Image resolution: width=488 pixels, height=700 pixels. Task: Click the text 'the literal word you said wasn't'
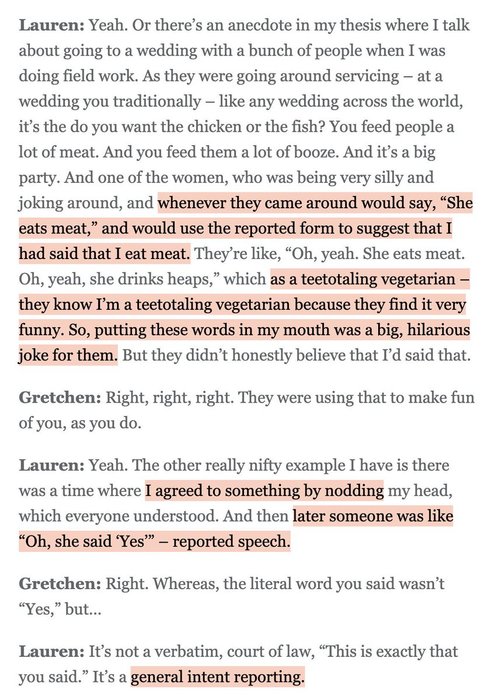point(334,583)
